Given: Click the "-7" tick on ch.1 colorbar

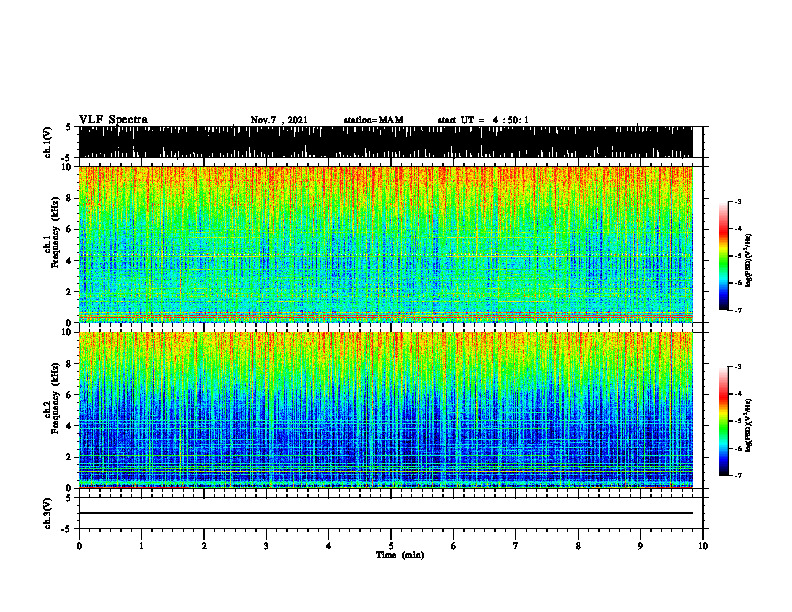Looking at the screenshot, I should tap(738, 310).
